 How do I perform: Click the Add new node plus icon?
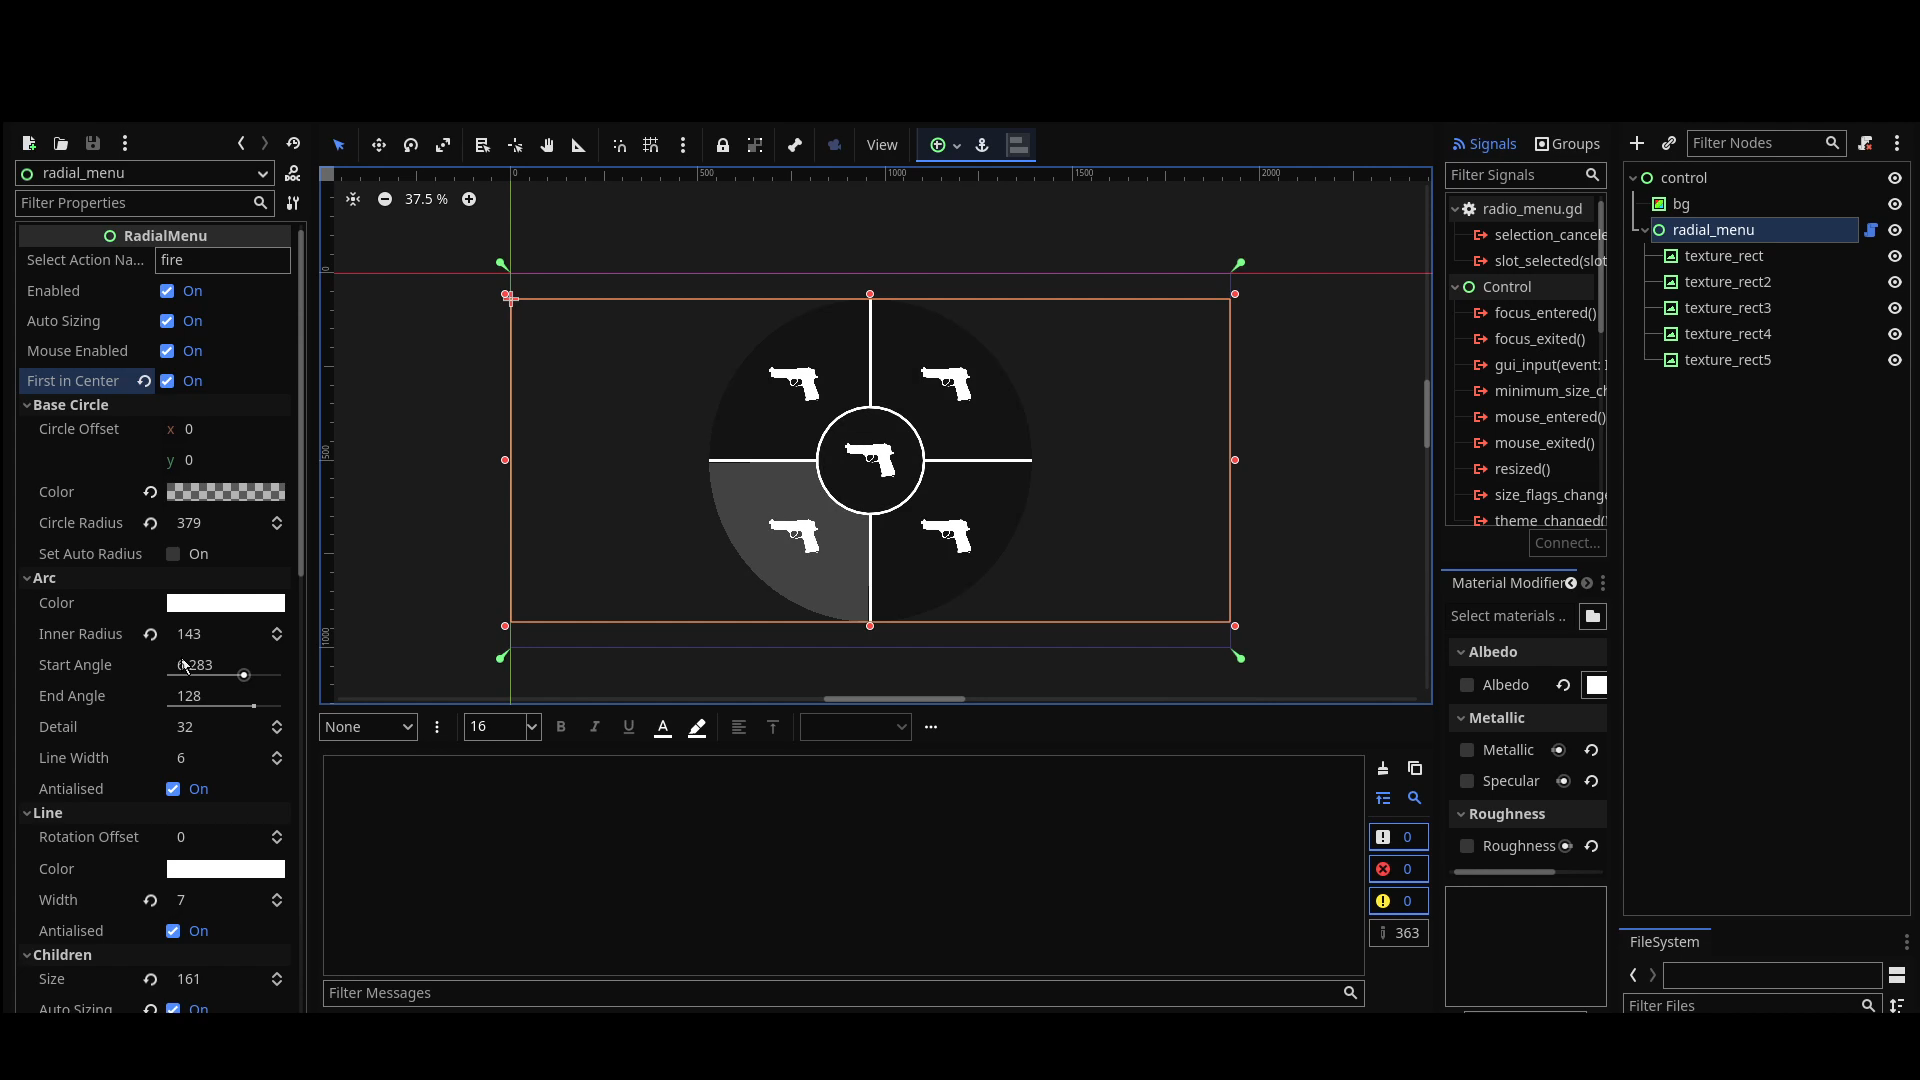point(1636,144)
